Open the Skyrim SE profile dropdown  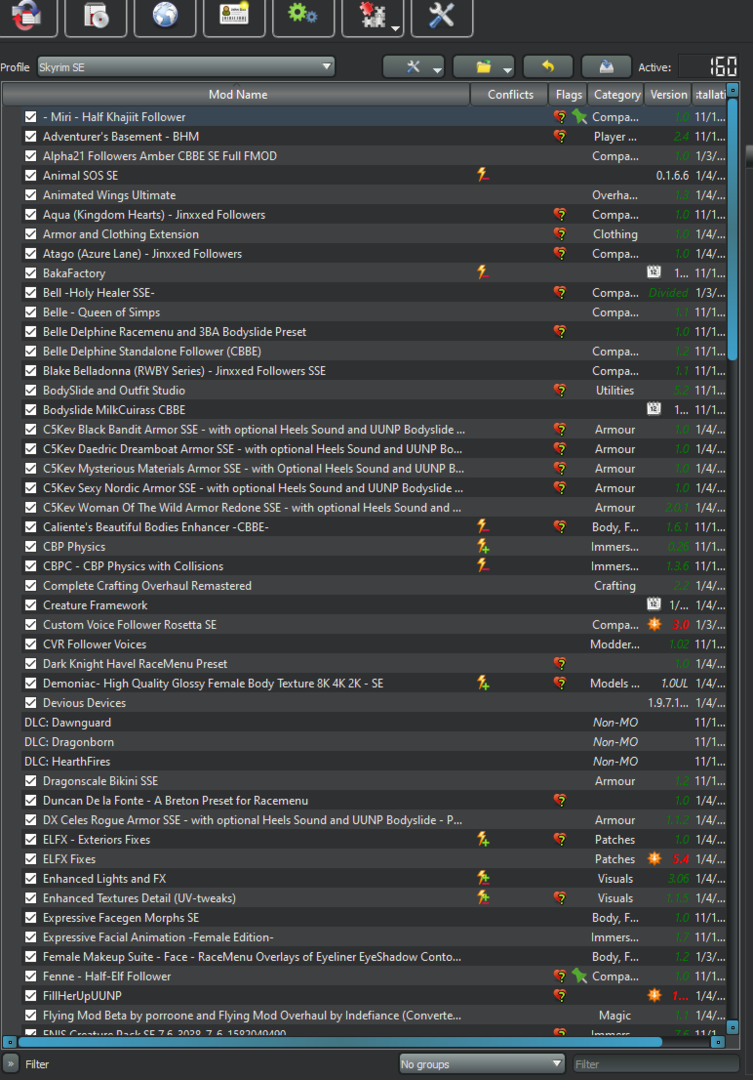coord(186,67)
